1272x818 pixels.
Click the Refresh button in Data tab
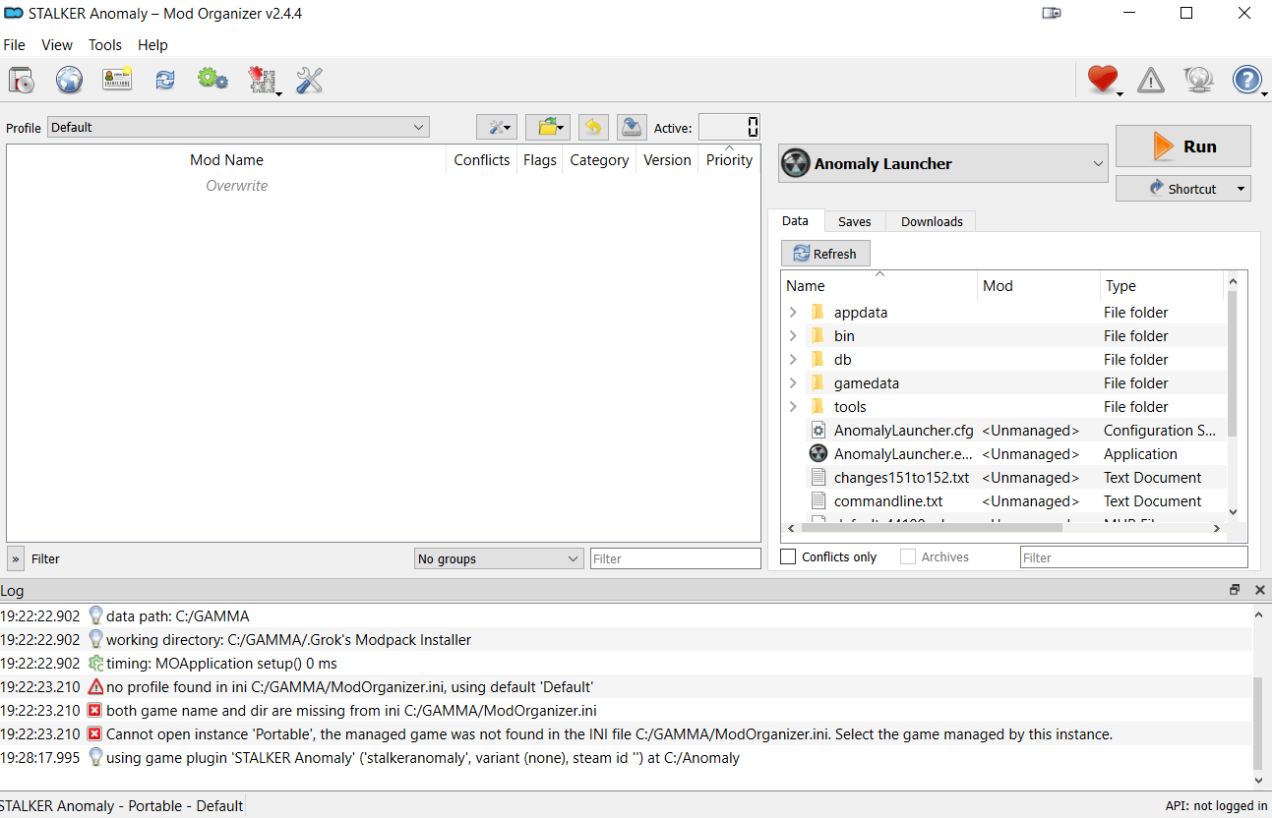tap(825, 254)
